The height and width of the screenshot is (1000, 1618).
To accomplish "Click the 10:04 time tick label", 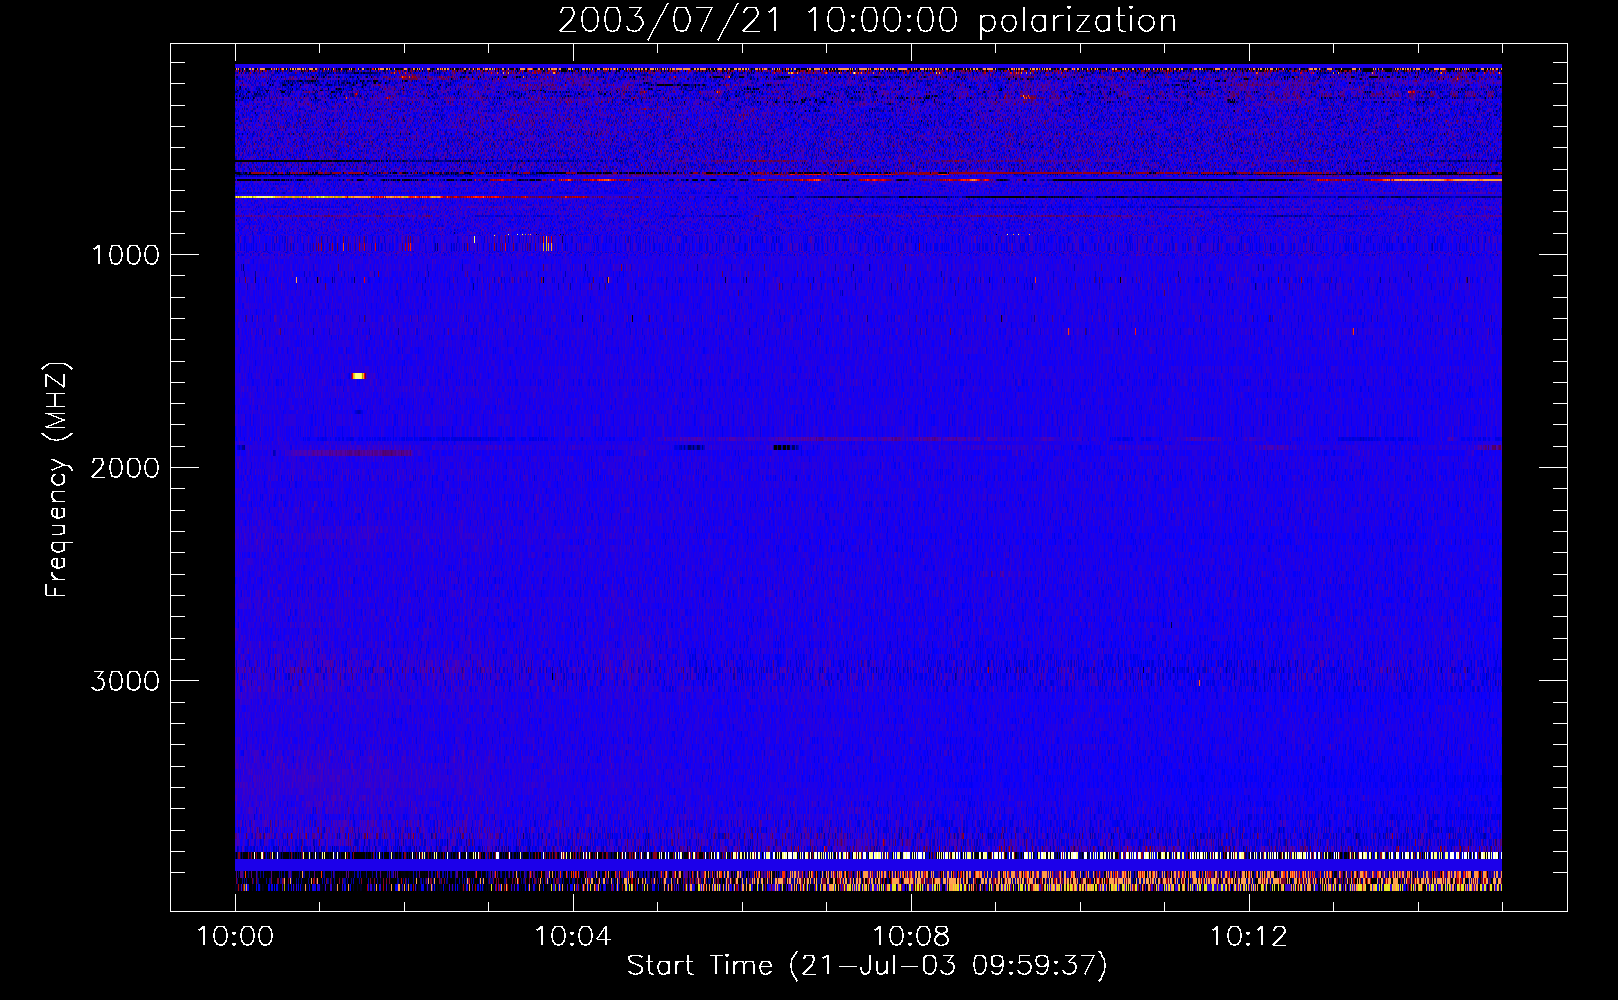I will click(573, 936).
